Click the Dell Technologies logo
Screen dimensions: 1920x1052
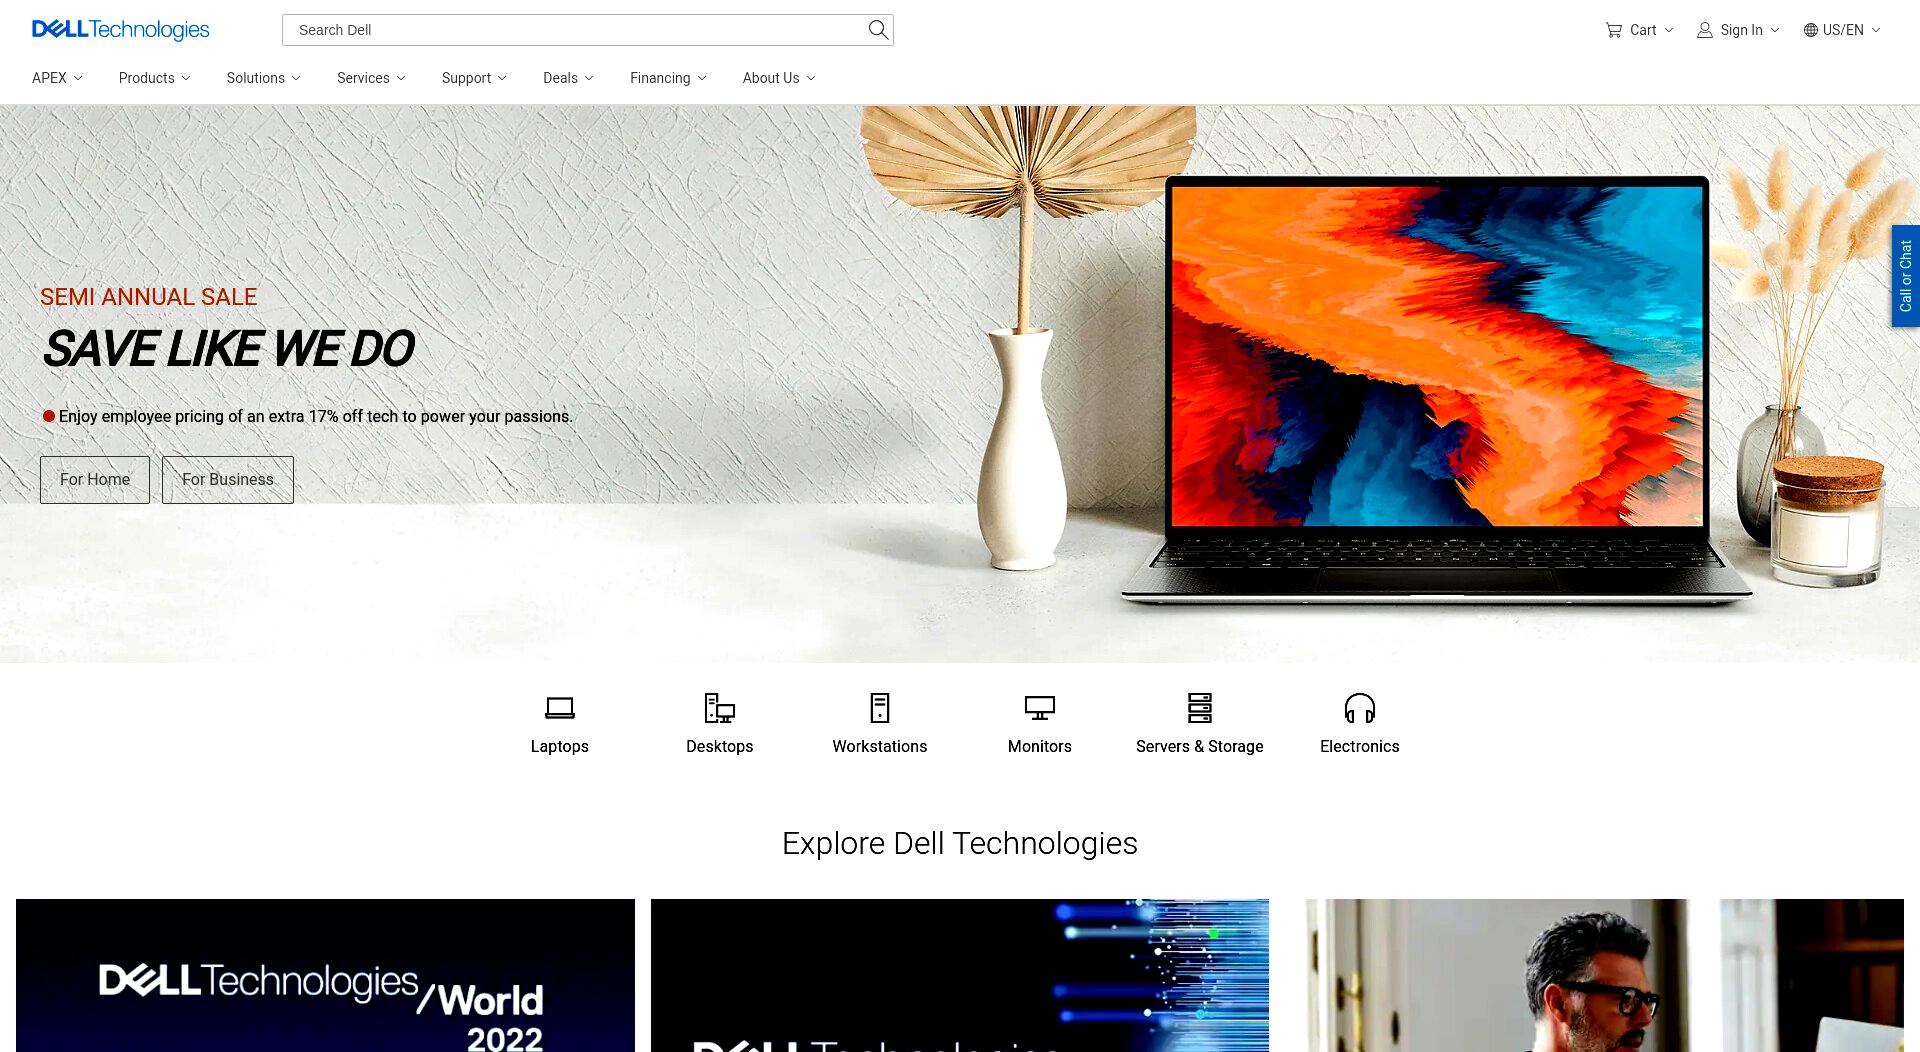(x=121, y=30)
